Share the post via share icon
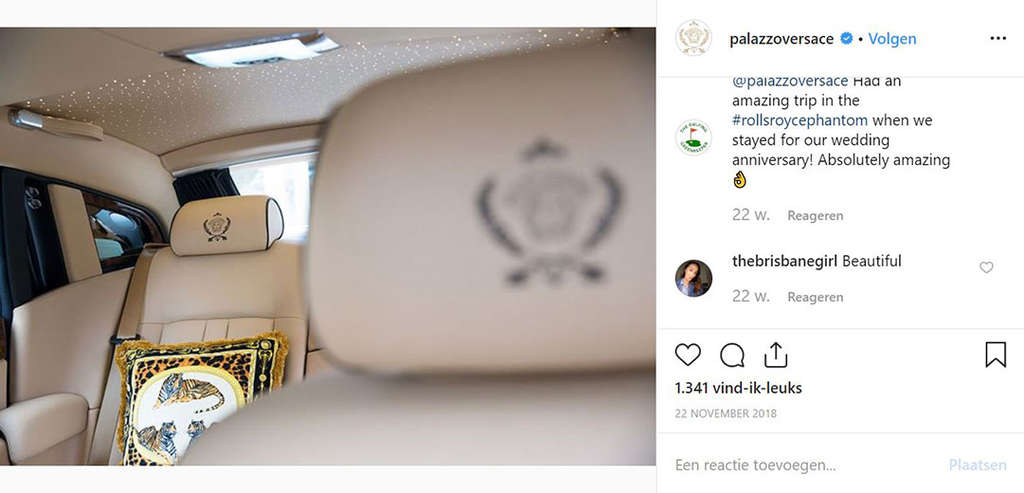Viewport: 1024px width, 493px height. tap(775, 355)
